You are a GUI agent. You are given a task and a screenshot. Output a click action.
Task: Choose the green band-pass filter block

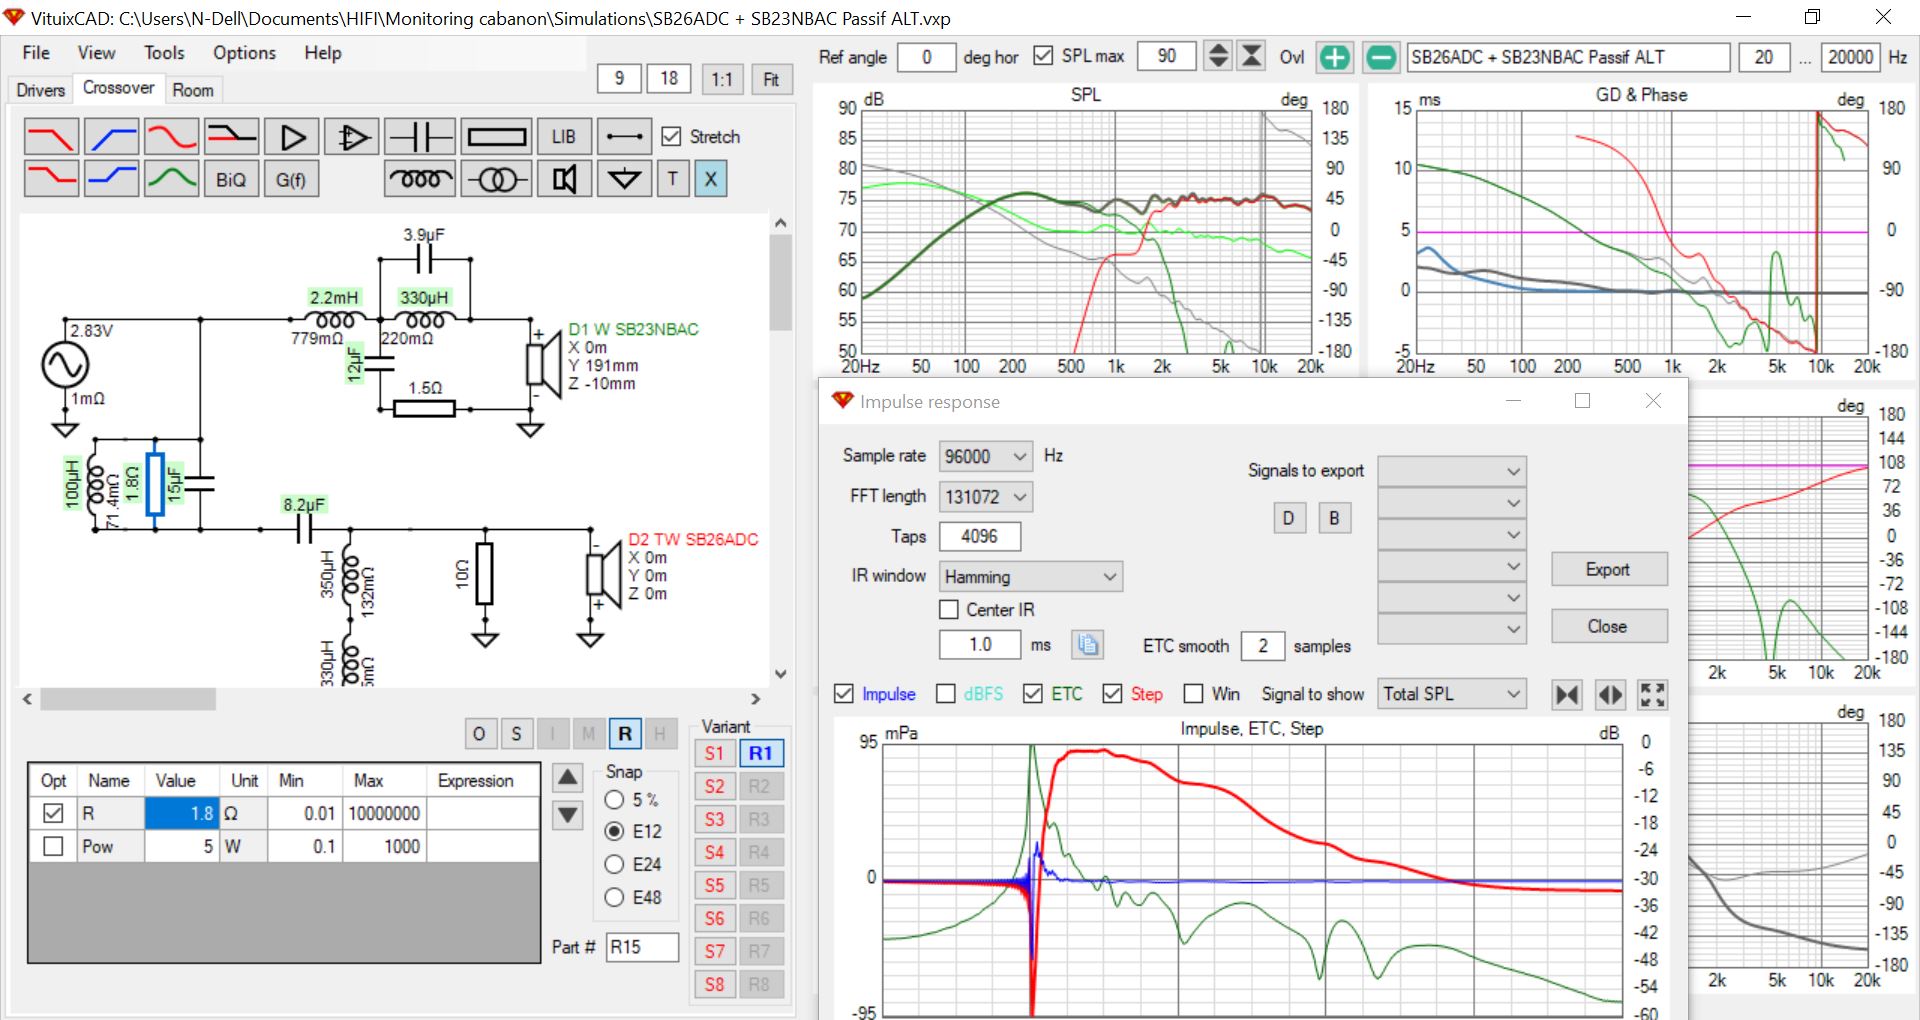[171, 180]
